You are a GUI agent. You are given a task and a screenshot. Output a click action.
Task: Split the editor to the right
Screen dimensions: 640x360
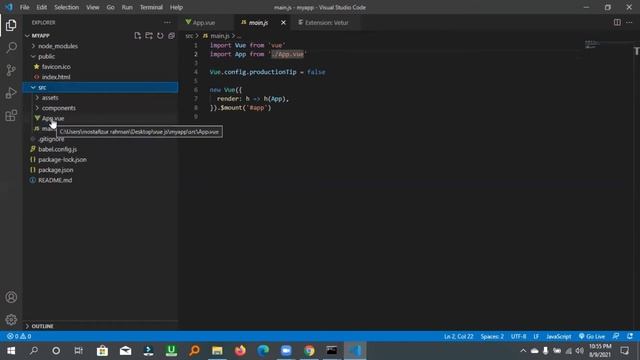(x=617, y=22)
